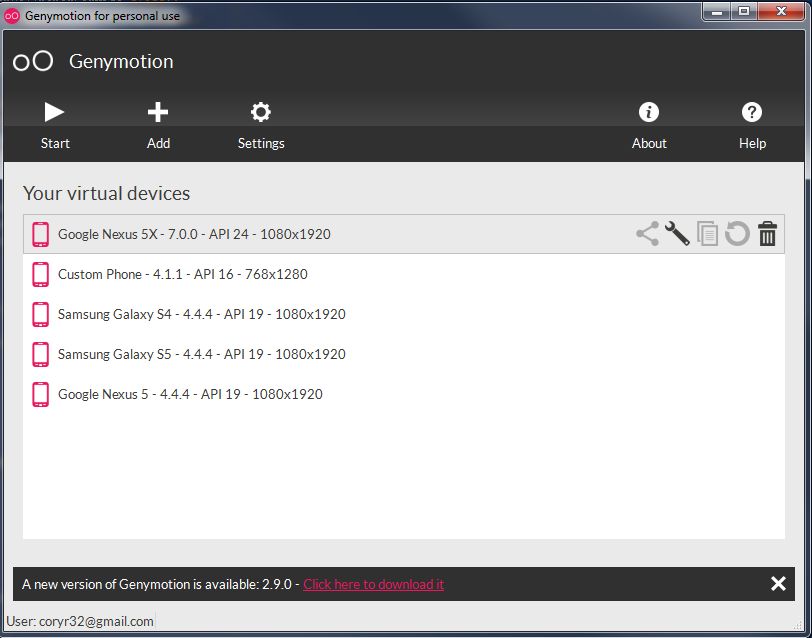Open wrench settings for Nexus 5X
This screenshot has width=812, height=638.
[x=677, y=234]
